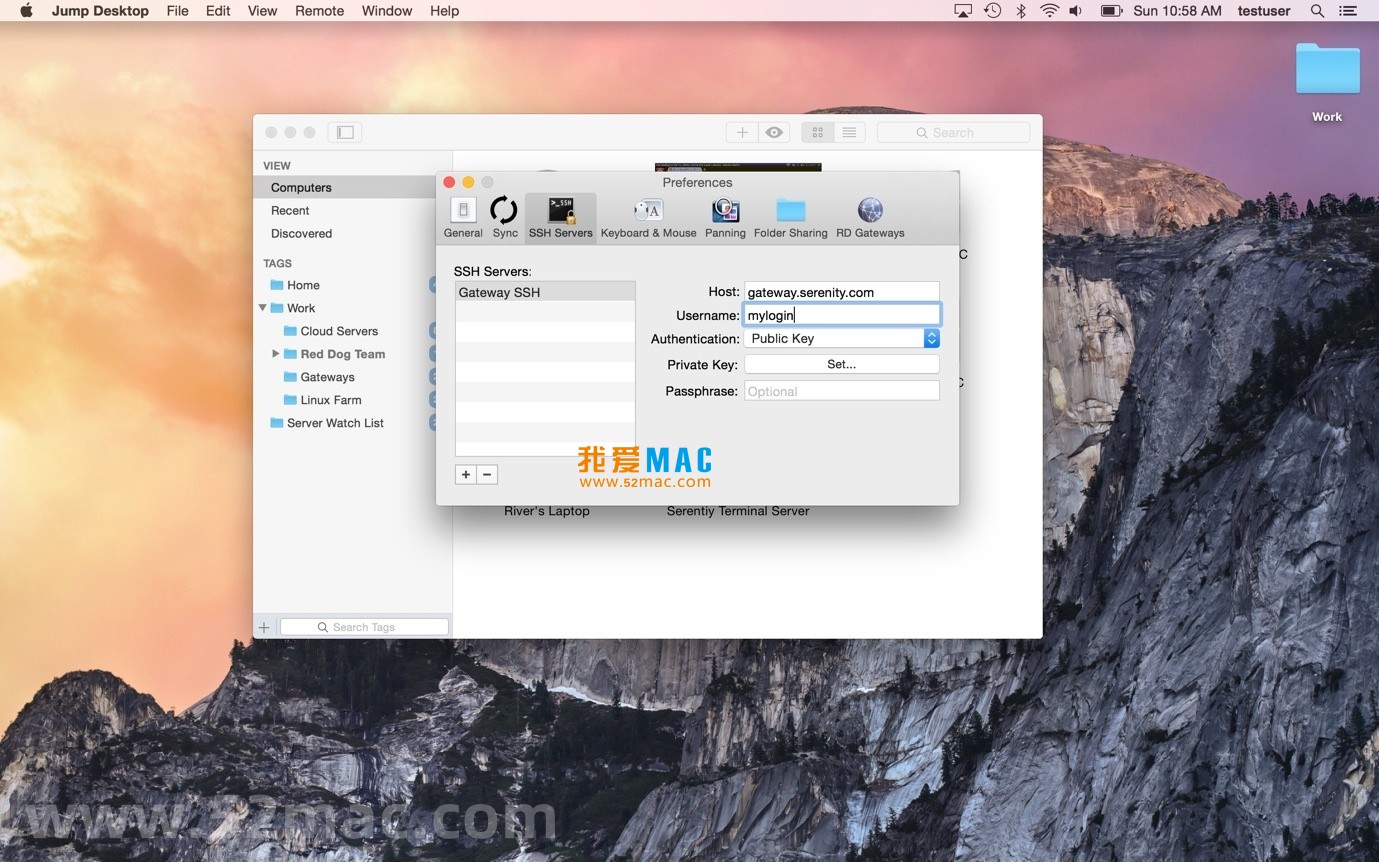This screenshot has width=1379, height=862.
Task: Open the RD Gateways preferences pane
Action: pyautogui.click(x=870, y=217)
